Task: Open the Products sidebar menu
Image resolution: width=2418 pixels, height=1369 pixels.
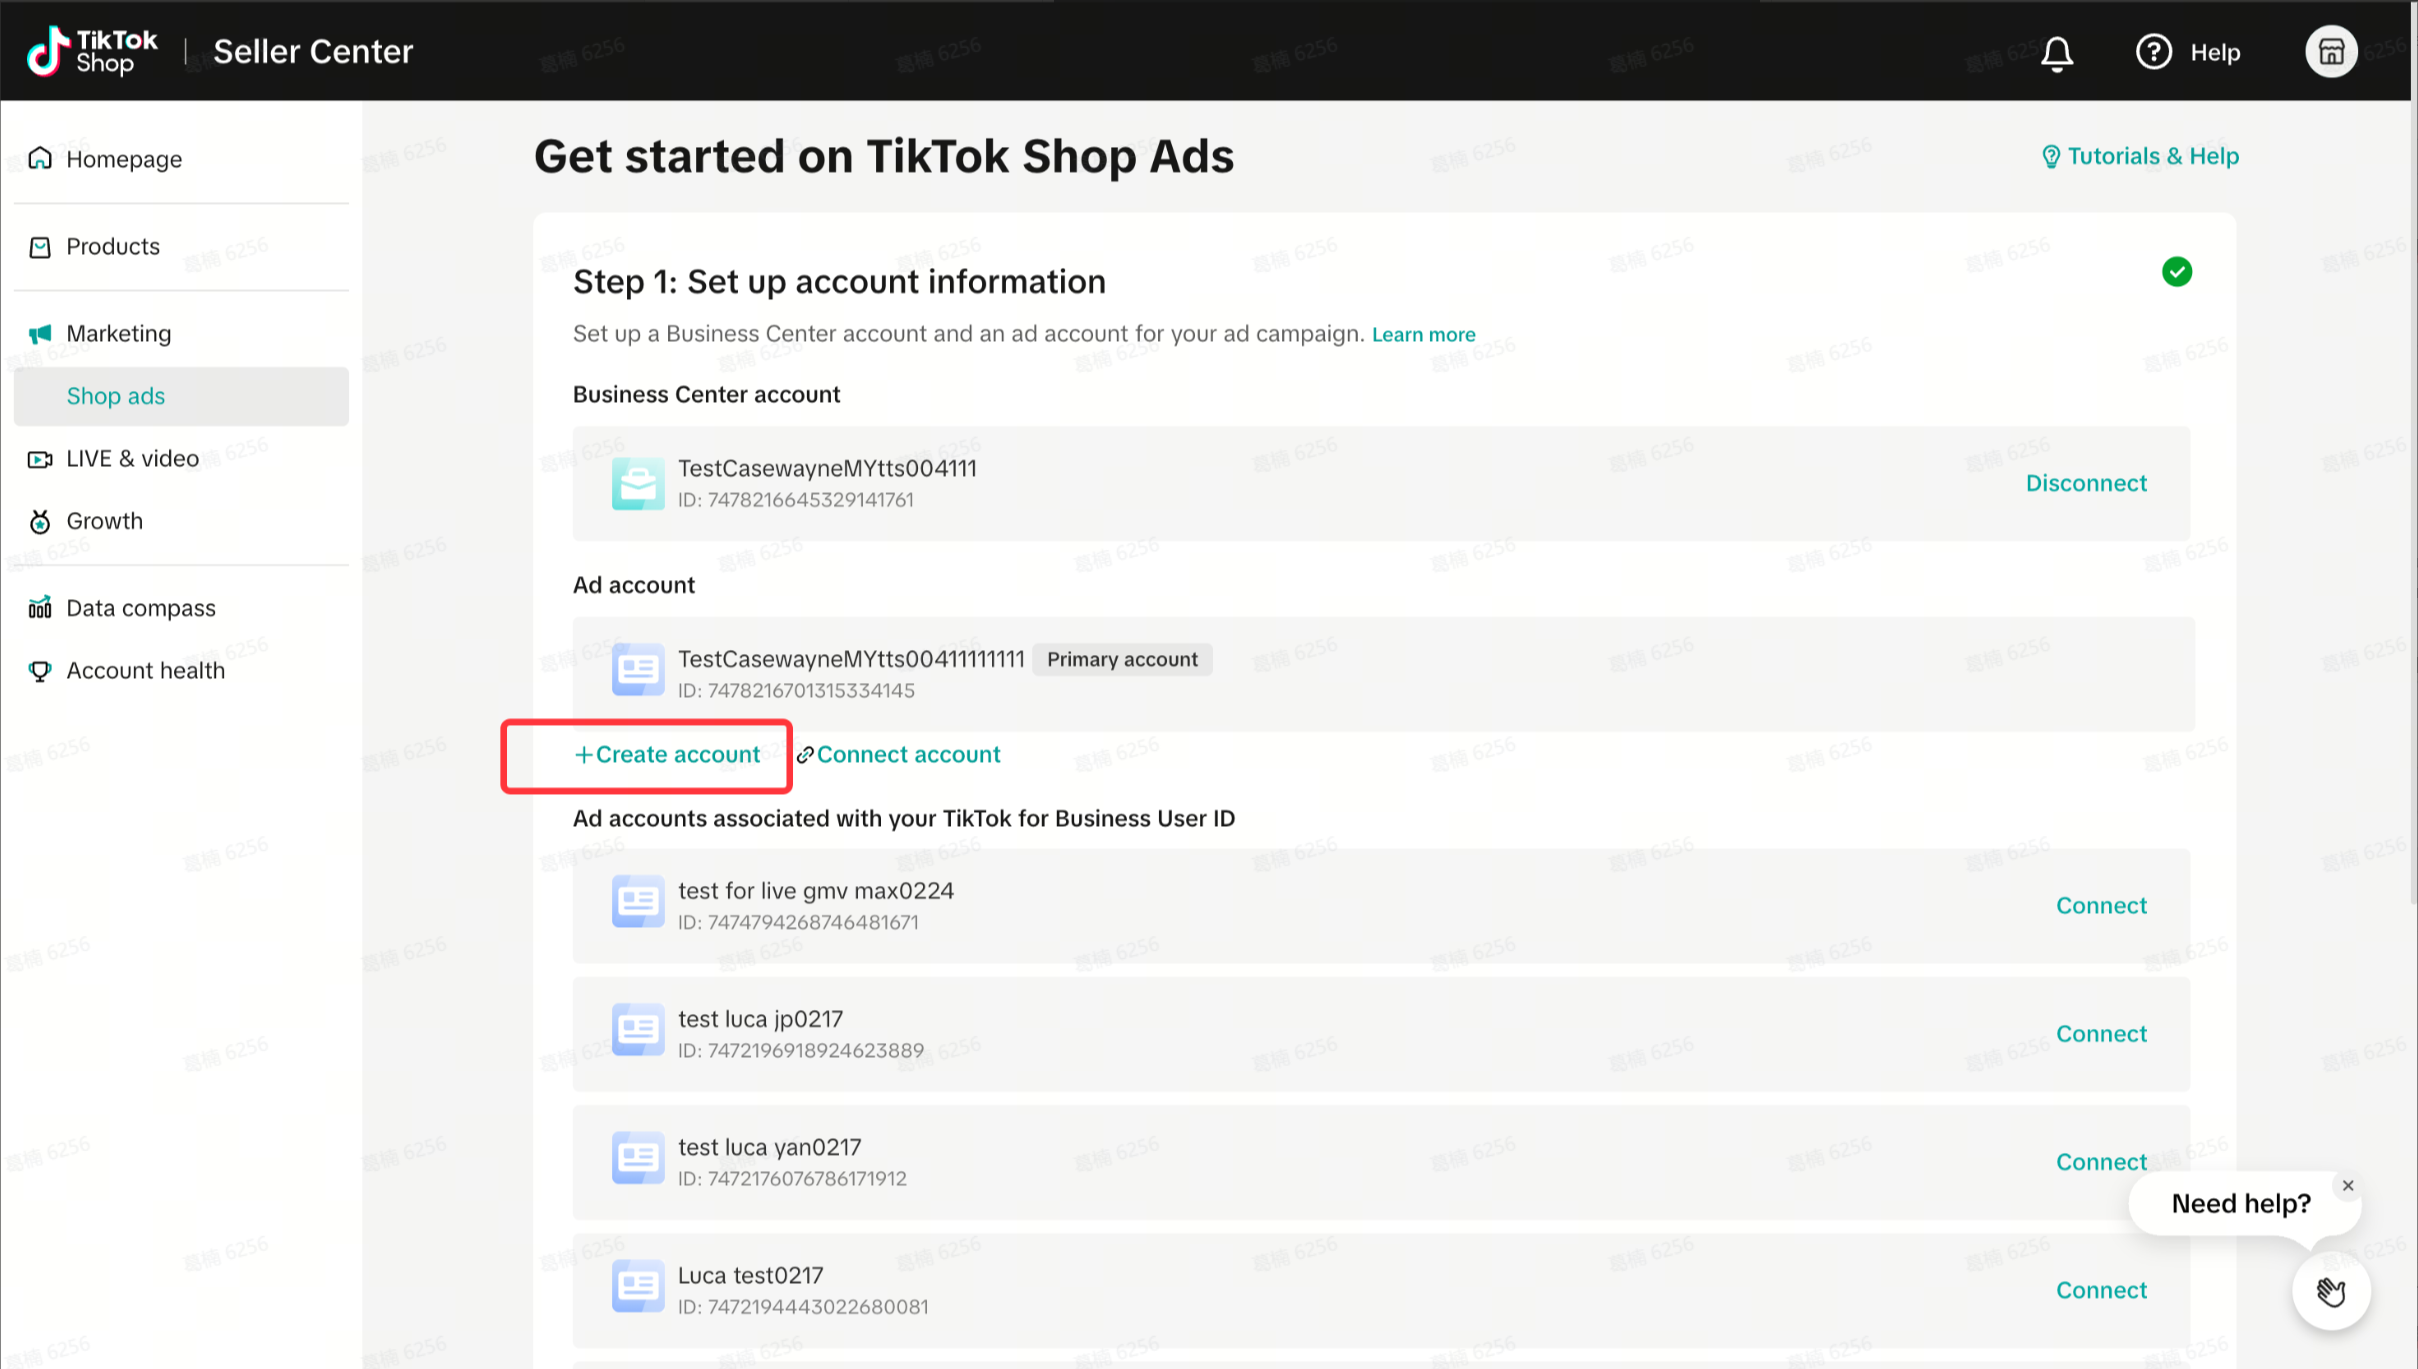Action: [x=113, y=246]
